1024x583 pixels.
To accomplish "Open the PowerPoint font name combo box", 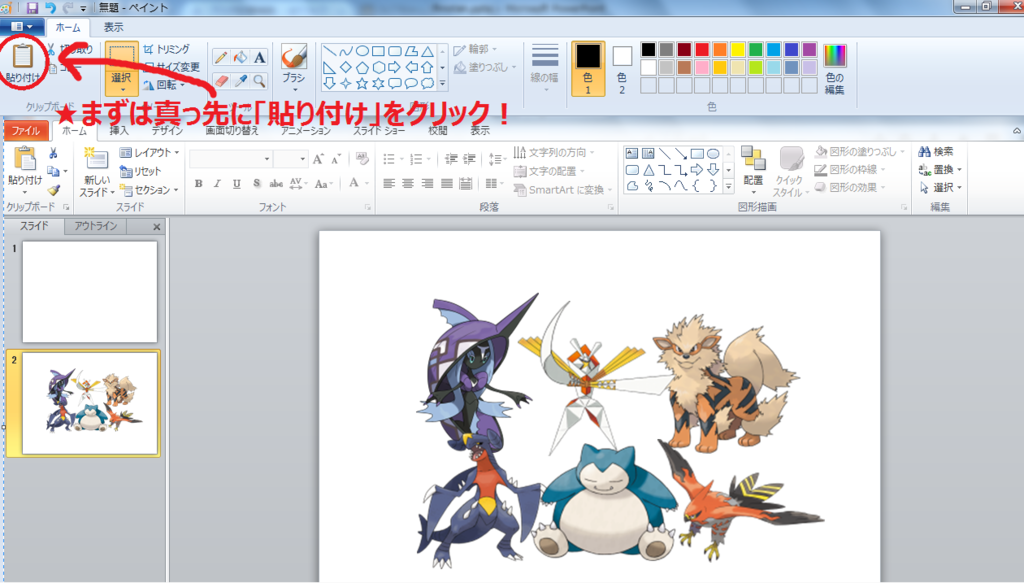I will coord(231,159).
